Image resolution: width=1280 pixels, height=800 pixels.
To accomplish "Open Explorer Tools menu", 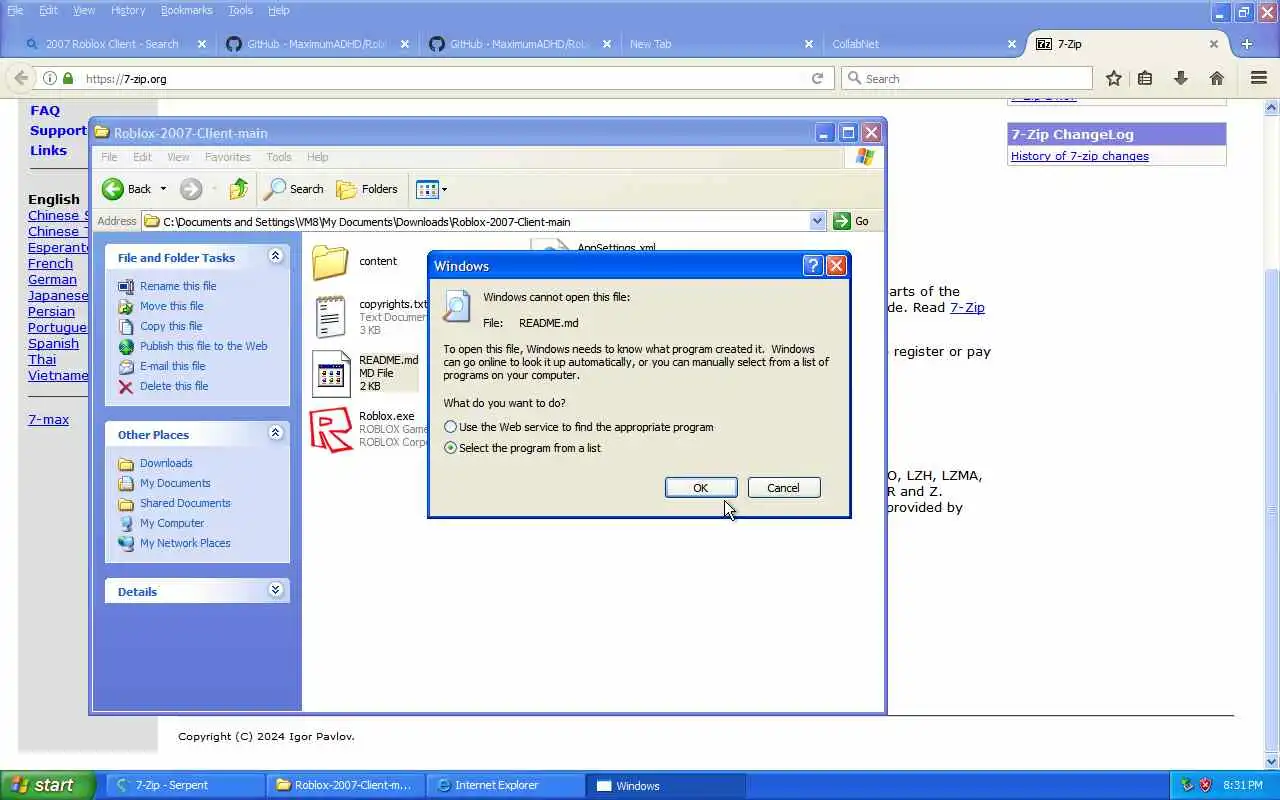I will point(279,157).
